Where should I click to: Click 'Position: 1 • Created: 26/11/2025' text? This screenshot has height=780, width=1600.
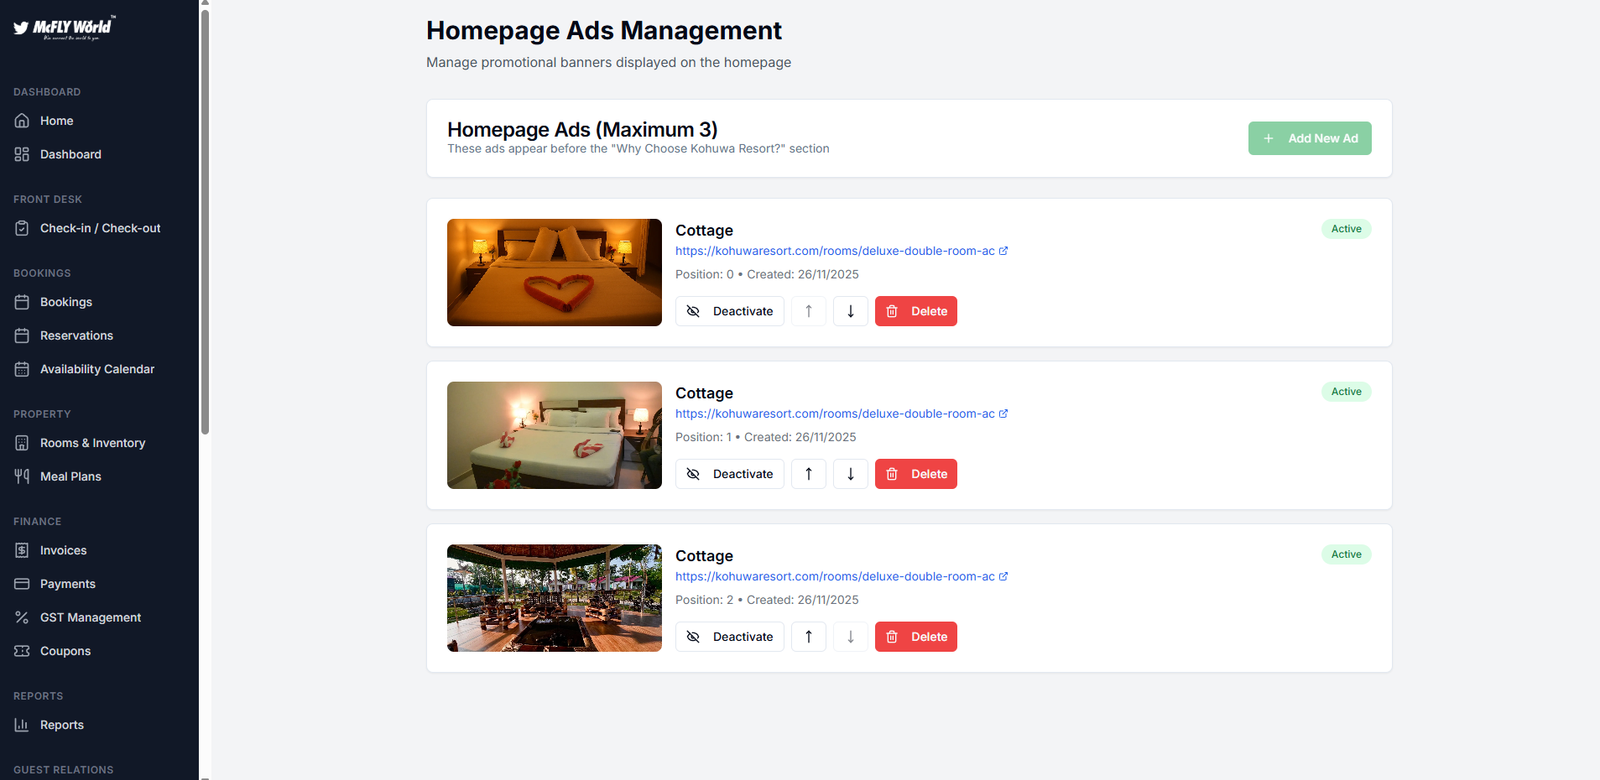coord(766,438)
